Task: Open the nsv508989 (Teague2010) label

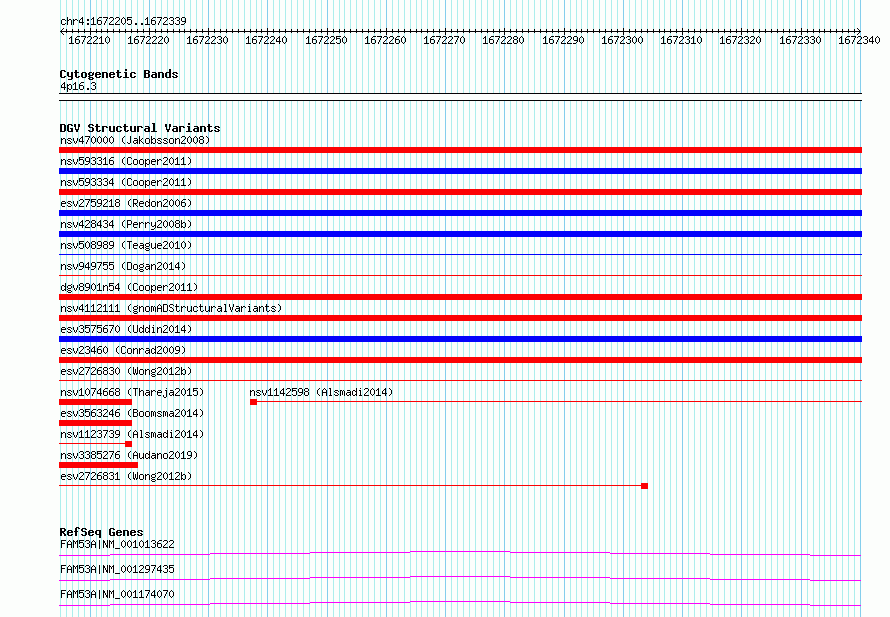Action: click(x=126, y=245)
